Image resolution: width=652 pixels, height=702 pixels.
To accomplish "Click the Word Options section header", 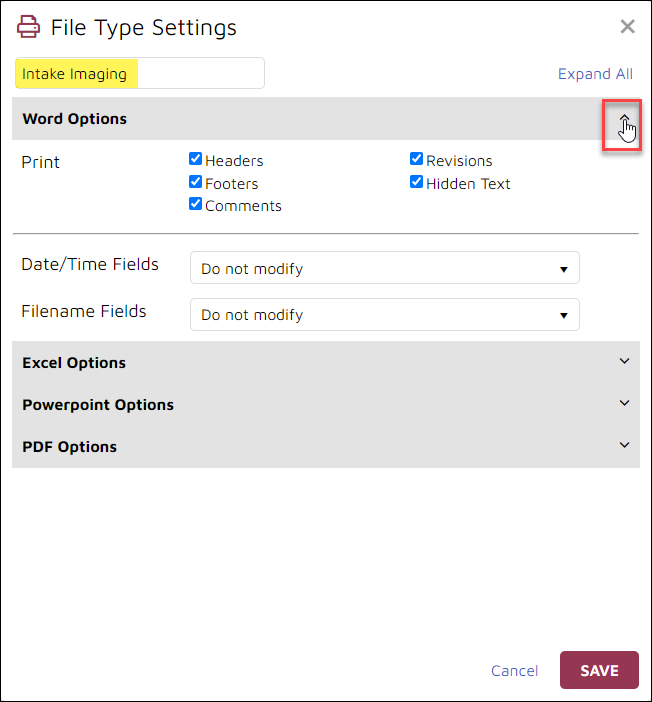I will [326, 119].
